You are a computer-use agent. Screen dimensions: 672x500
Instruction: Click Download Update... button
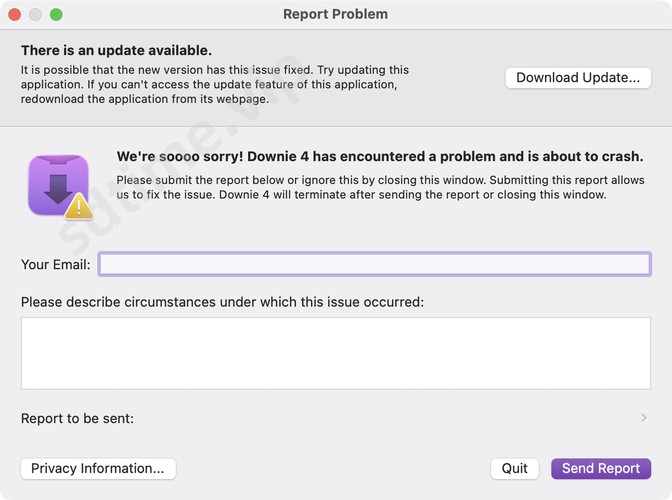[x=578, y=78]
